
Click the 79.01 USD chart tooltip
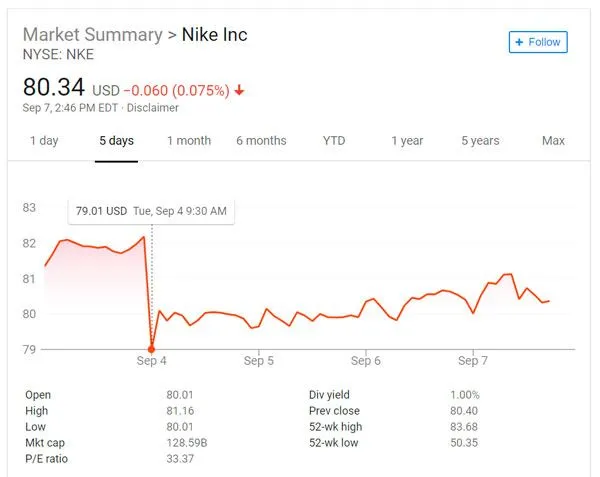click(x=151, y=211)
